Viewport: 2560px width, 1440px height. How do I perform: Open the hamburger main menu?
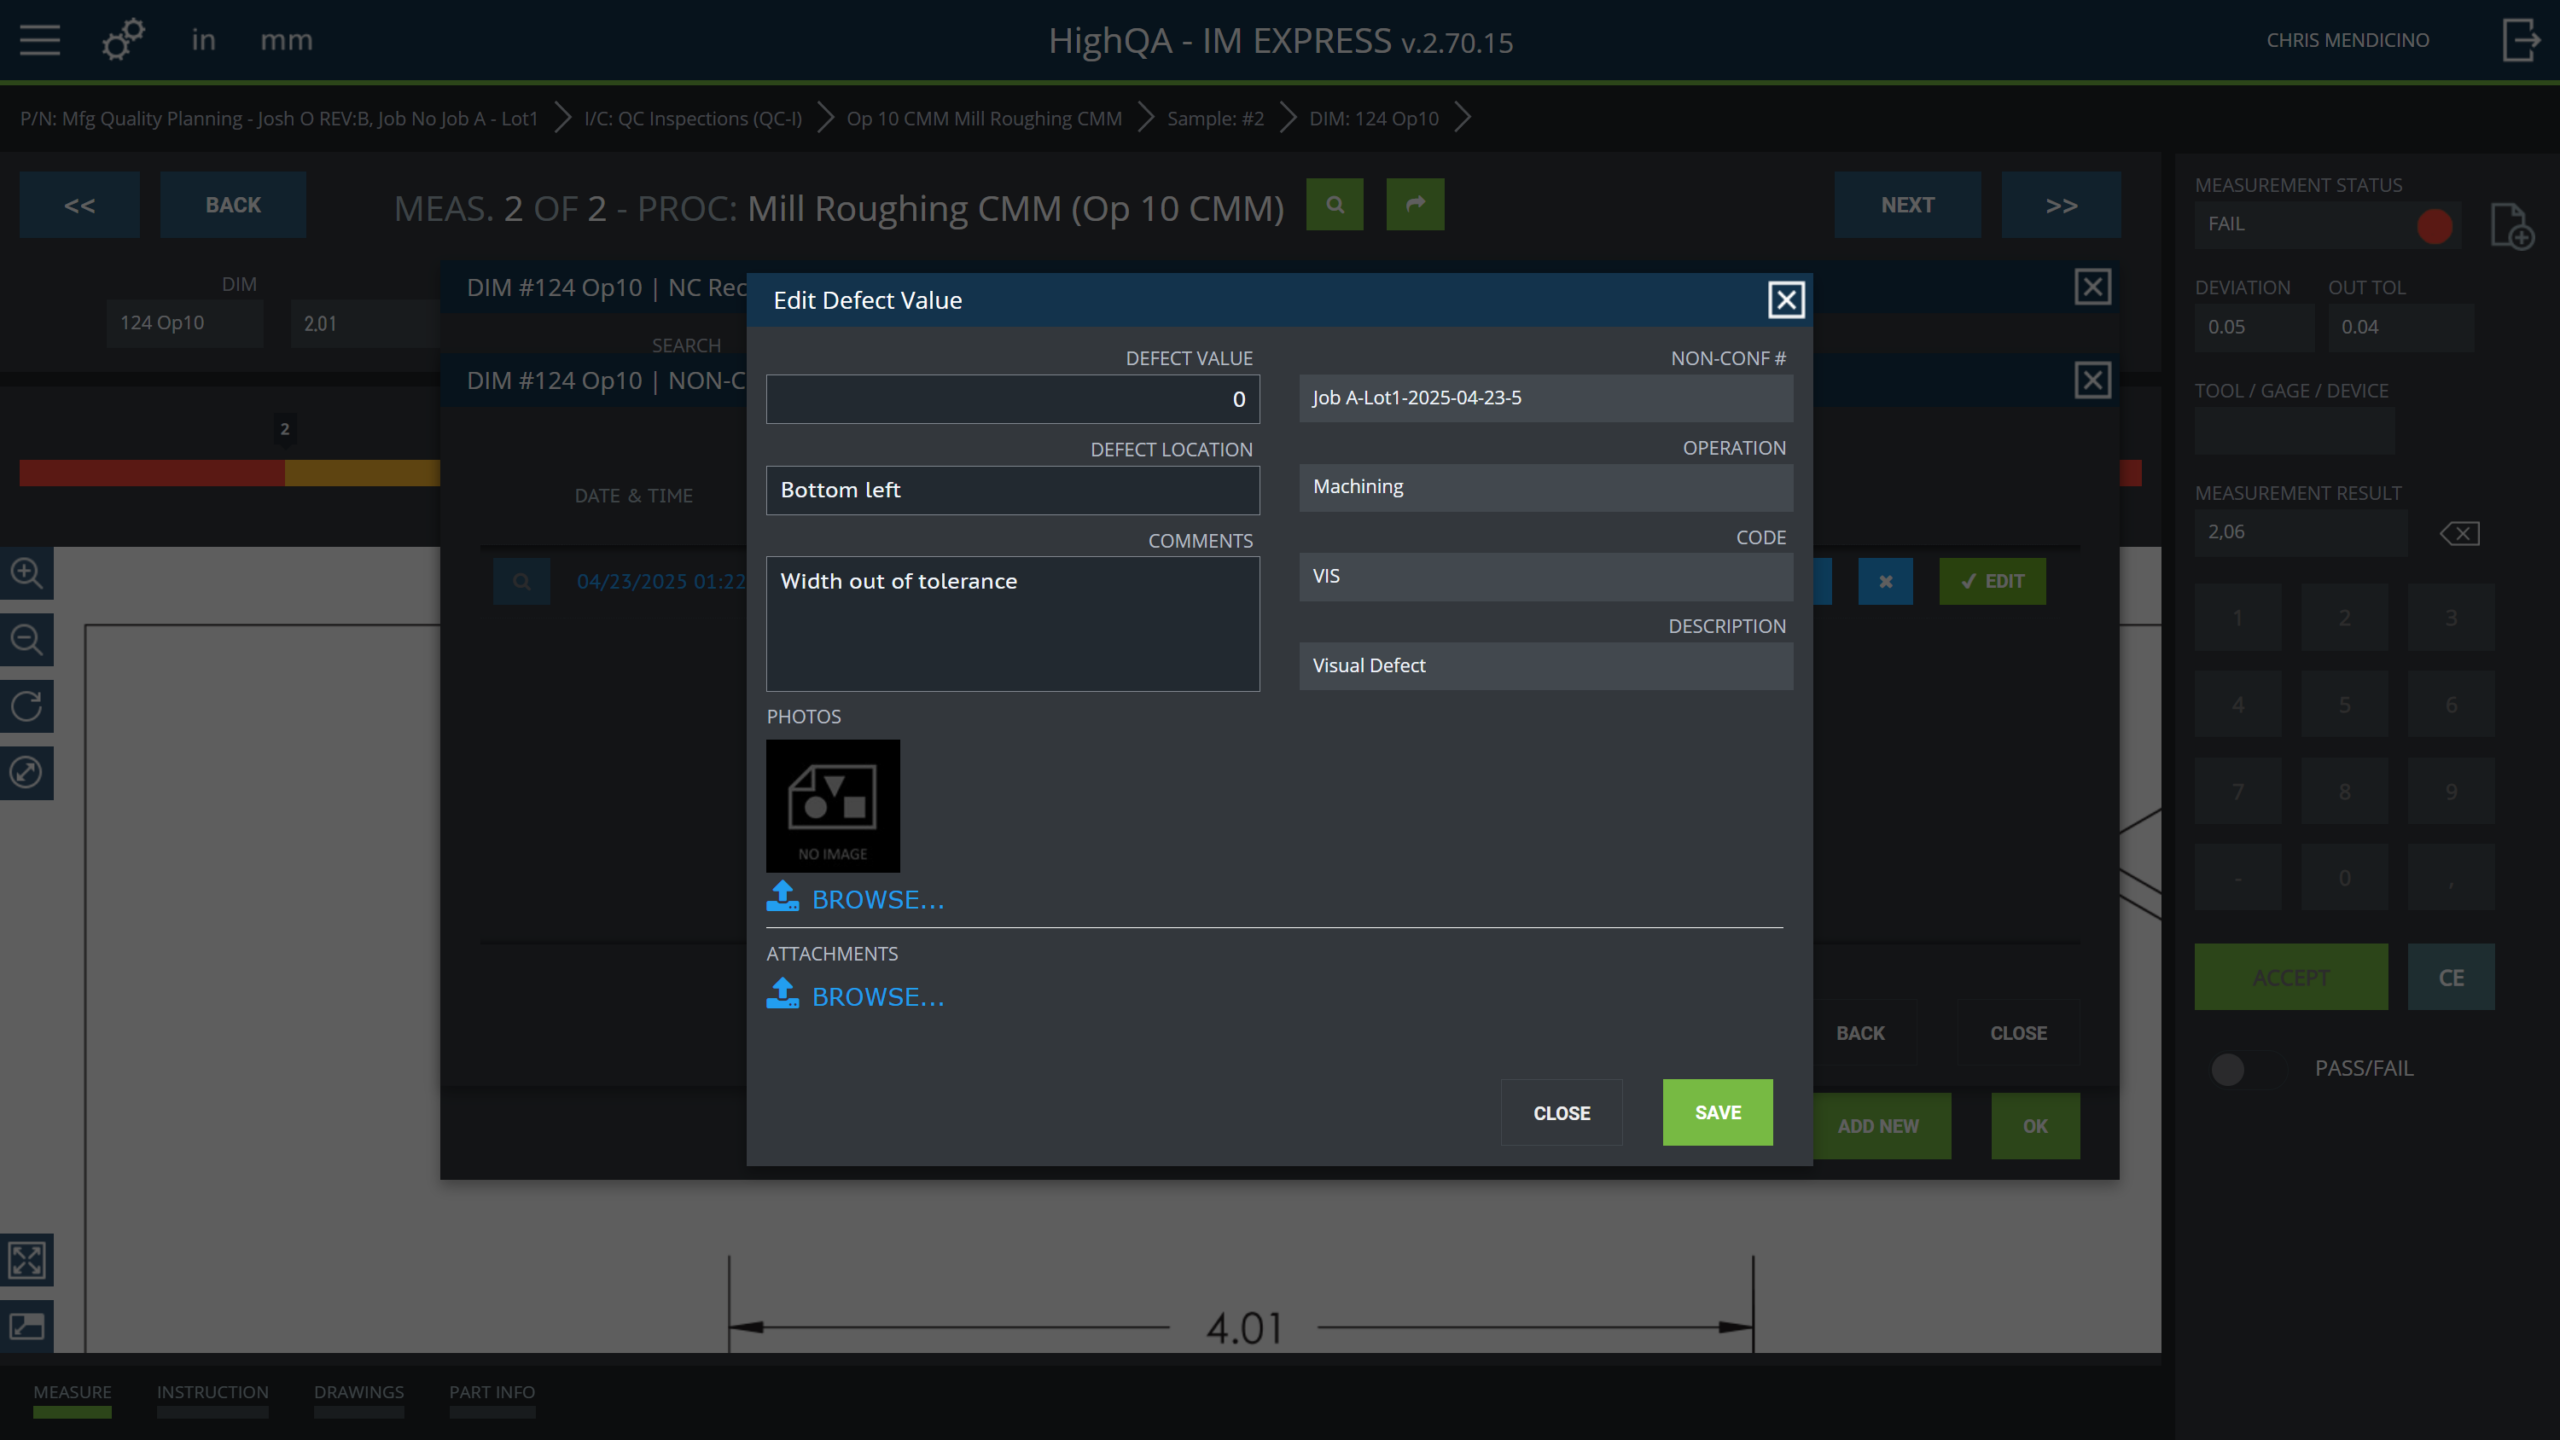point(40,40)
